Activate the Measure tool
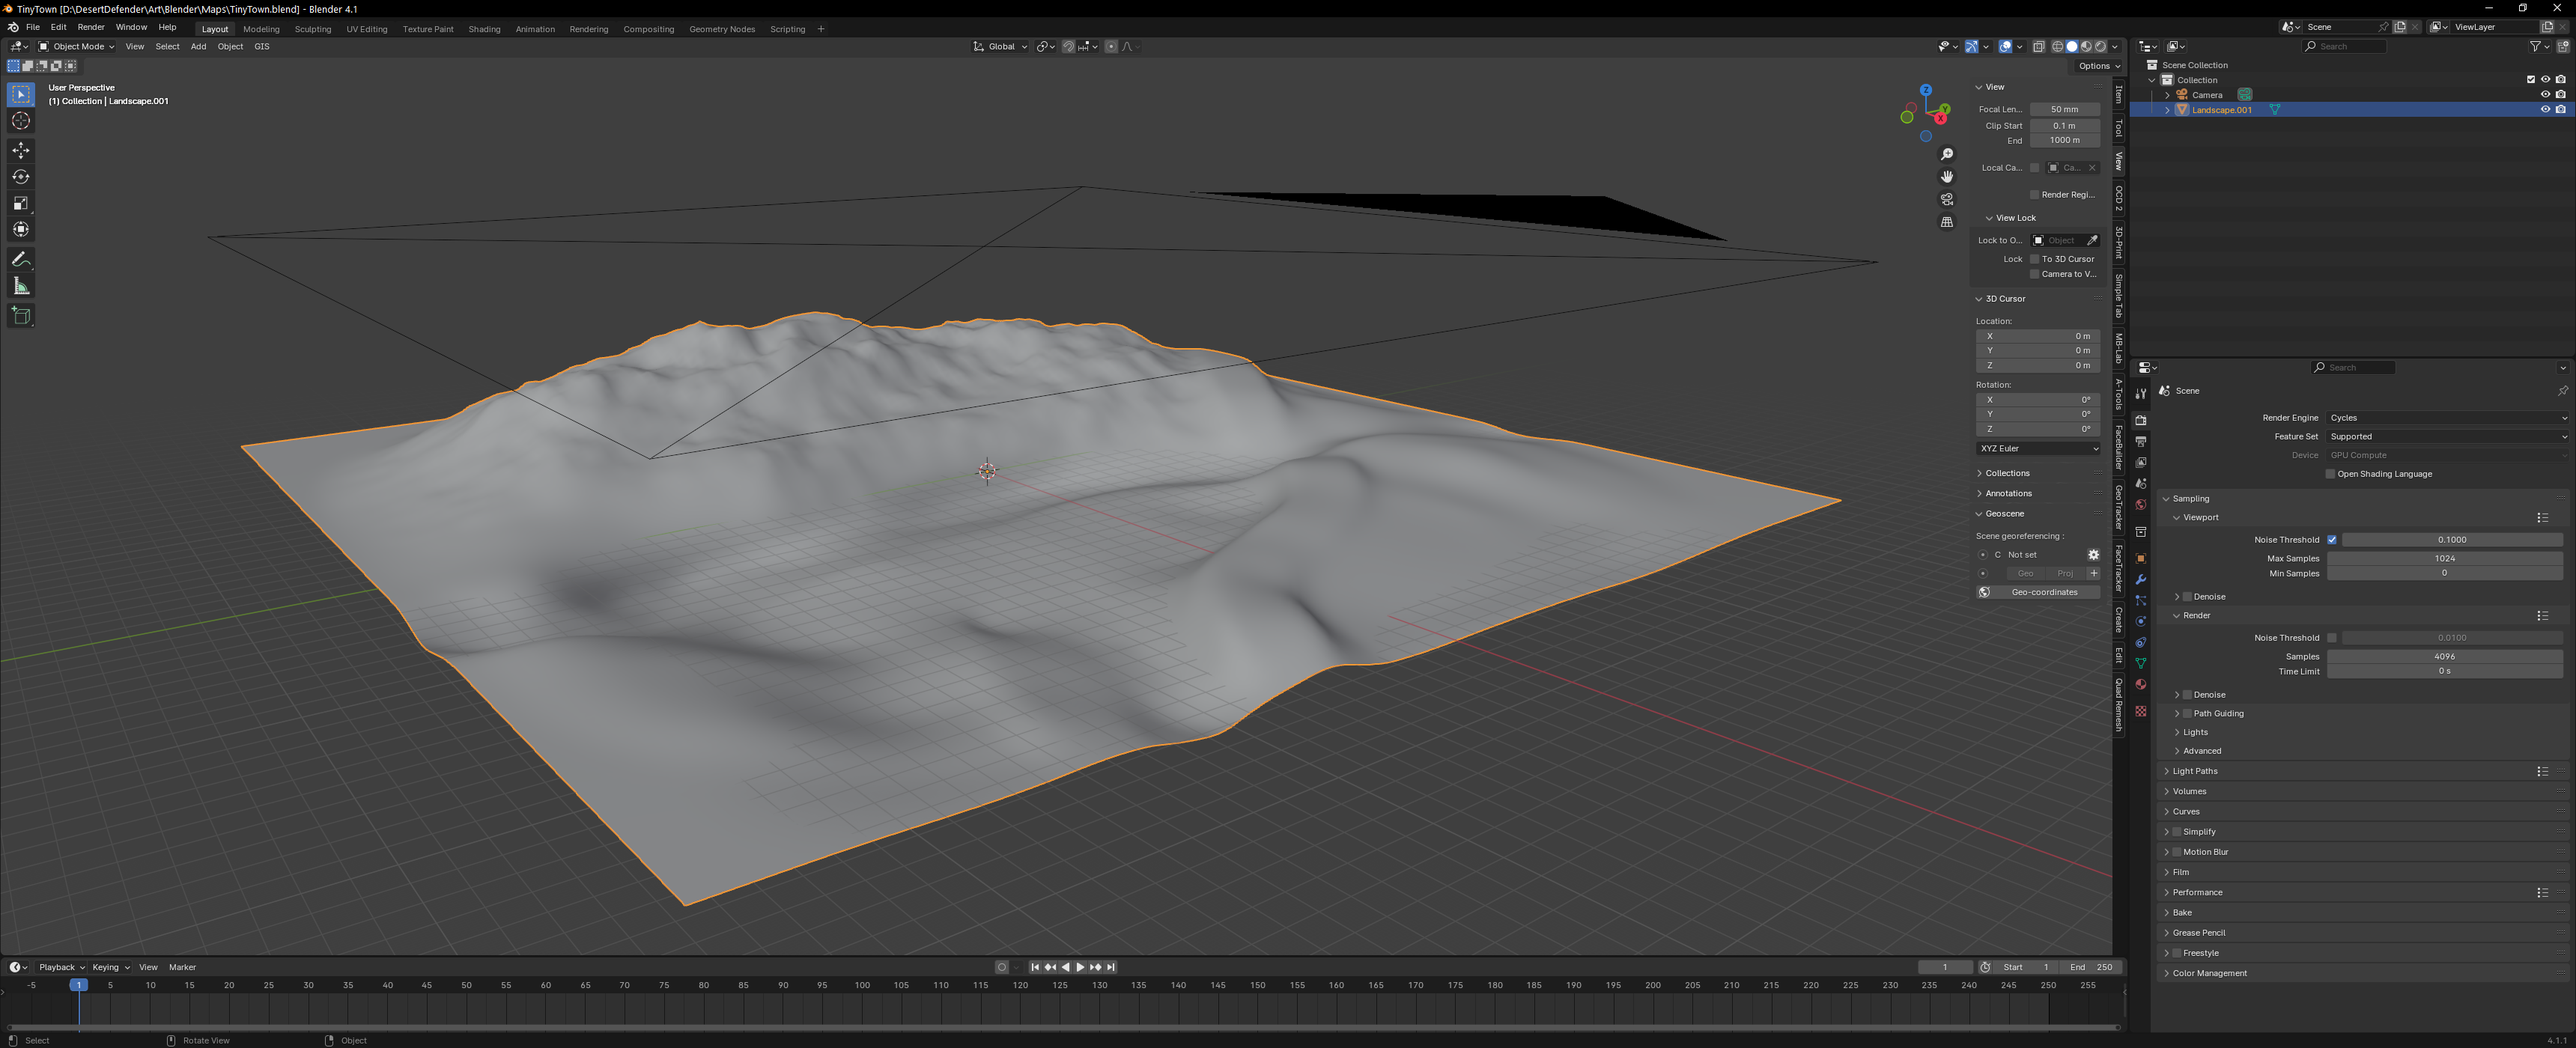Viewport: 2576px width, 1048px height. pyautogui.click(x=21, y=287)
